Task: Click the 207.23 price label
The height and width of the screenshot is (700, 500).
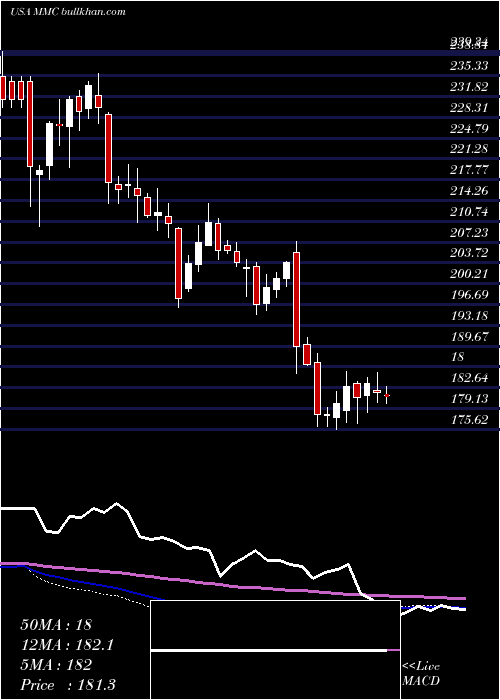Action: point(469,233)
